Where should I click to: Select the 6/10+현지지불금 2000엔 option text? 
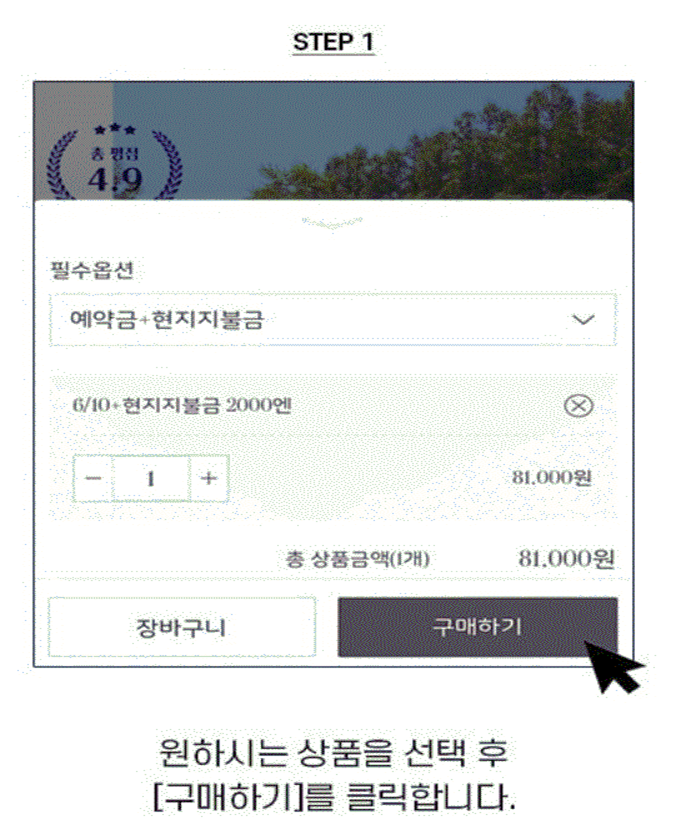[x=182, y=406]
